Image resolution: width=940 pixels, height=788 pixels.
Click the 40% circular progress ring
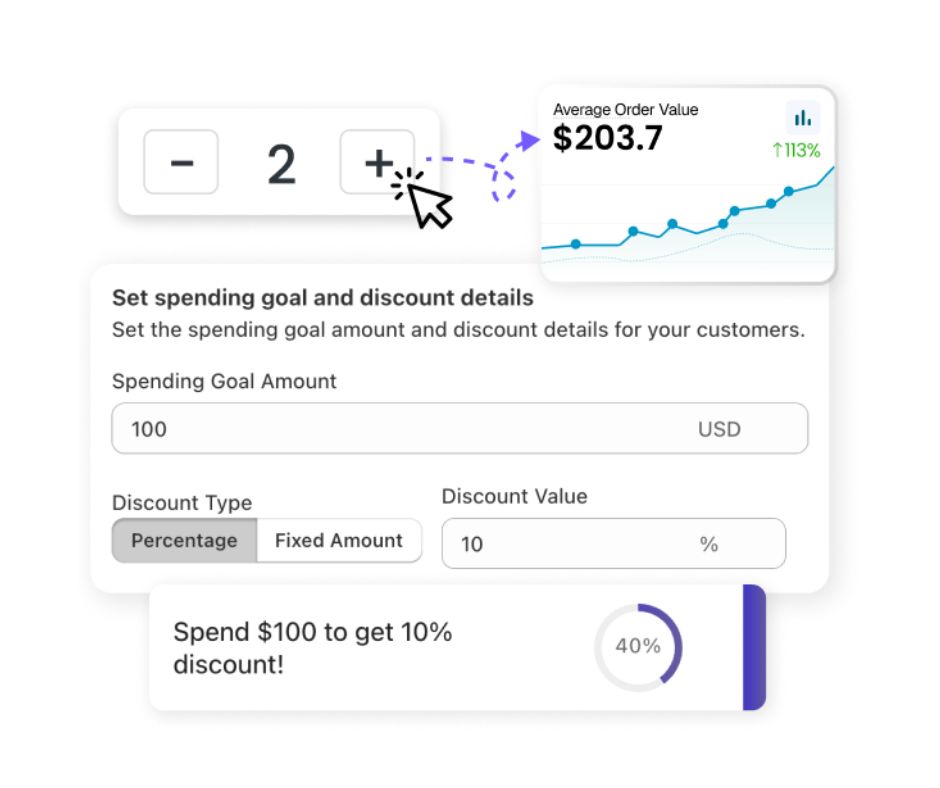click(638, 647)
